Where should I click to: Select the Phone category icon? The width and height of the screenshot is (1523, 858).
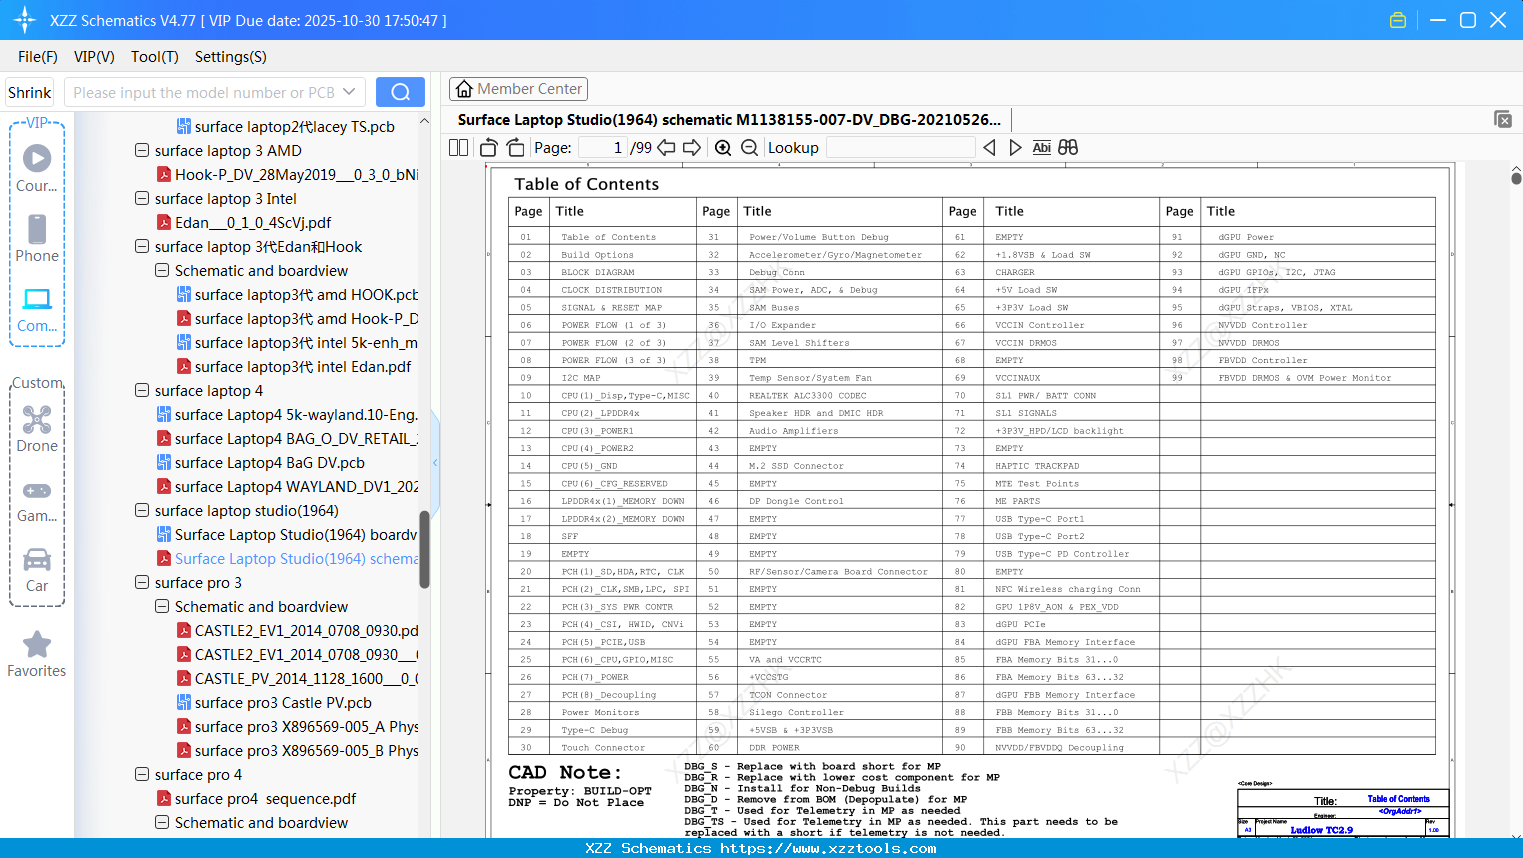click(x=37, y=238)
